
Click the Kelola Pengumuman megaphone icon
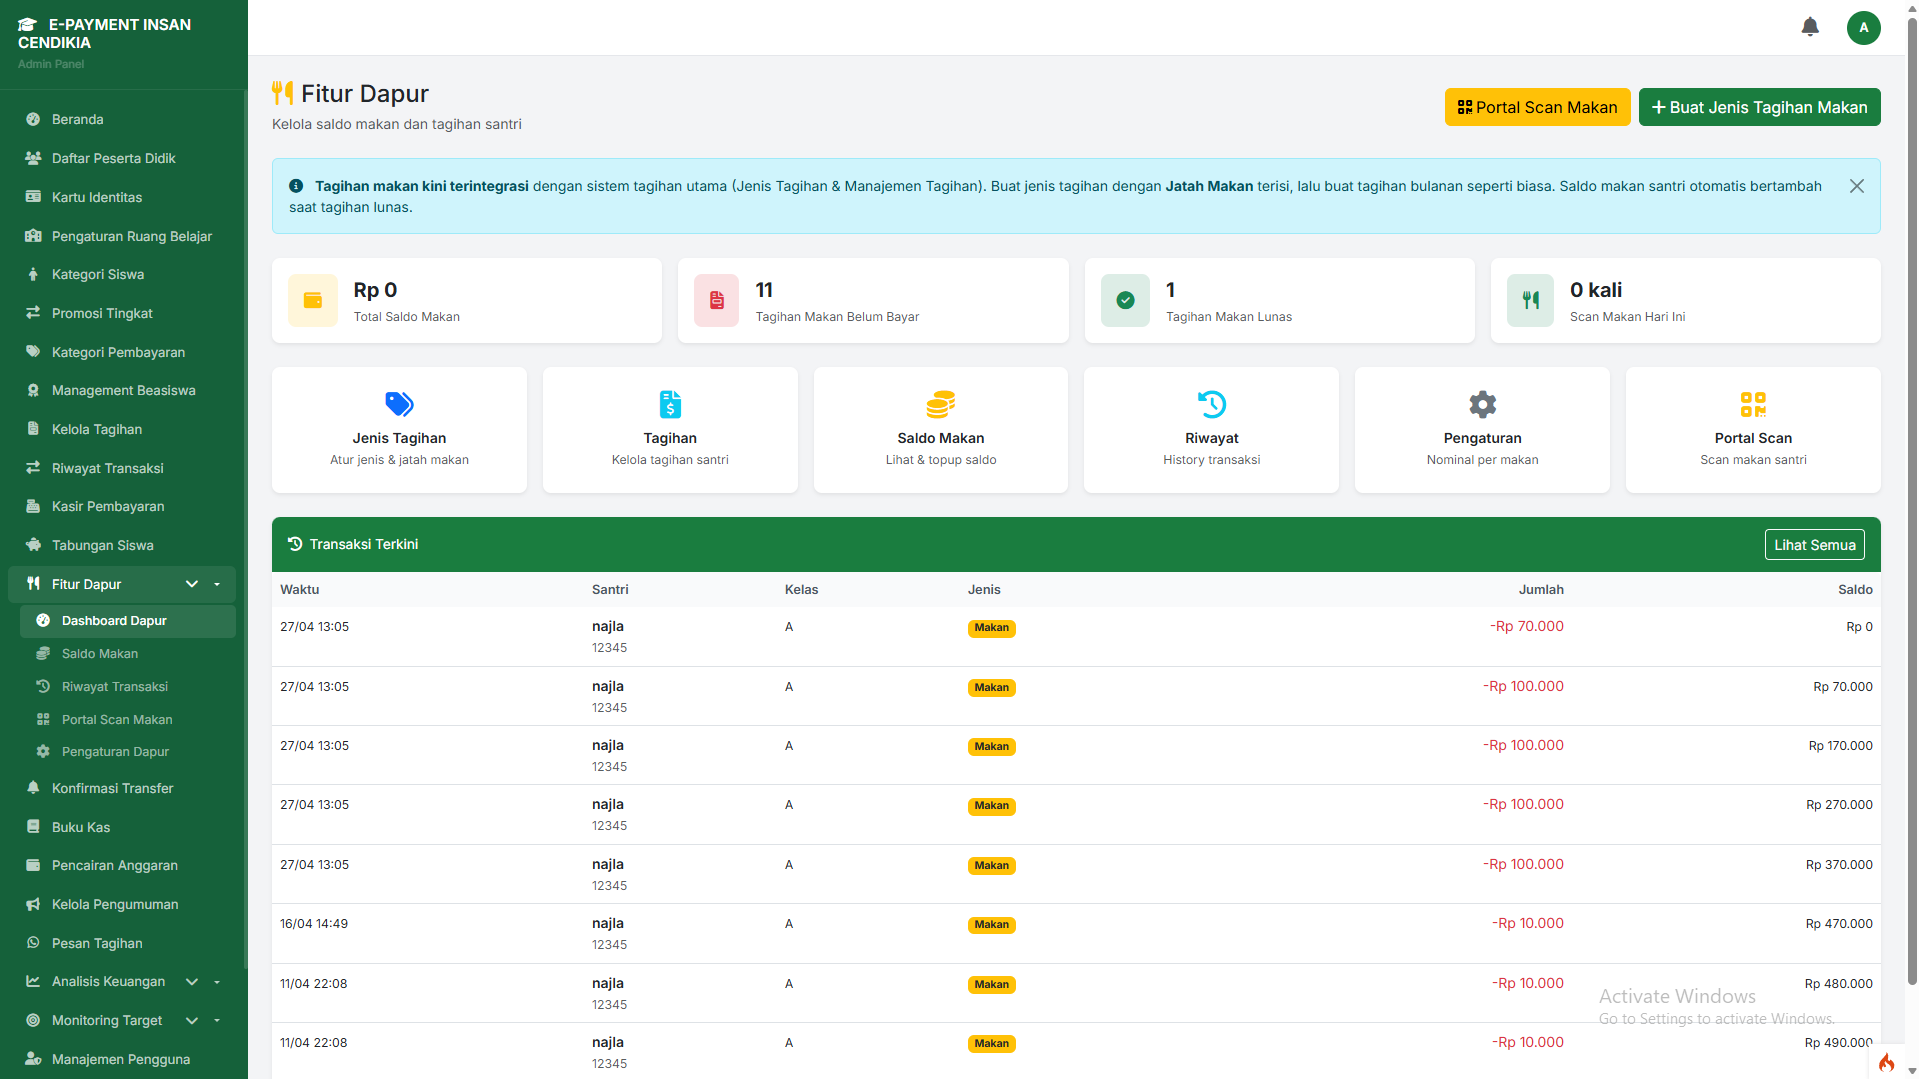click(x=33, y=904)
